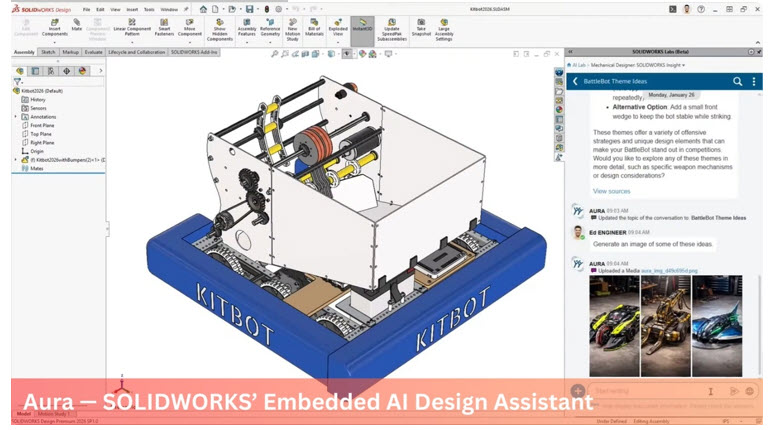The width and height of the screenshot is (770, 430).
Task: Open the FeatureManager design tree tab
Action: pyautogui.click(x=20, y=71)
